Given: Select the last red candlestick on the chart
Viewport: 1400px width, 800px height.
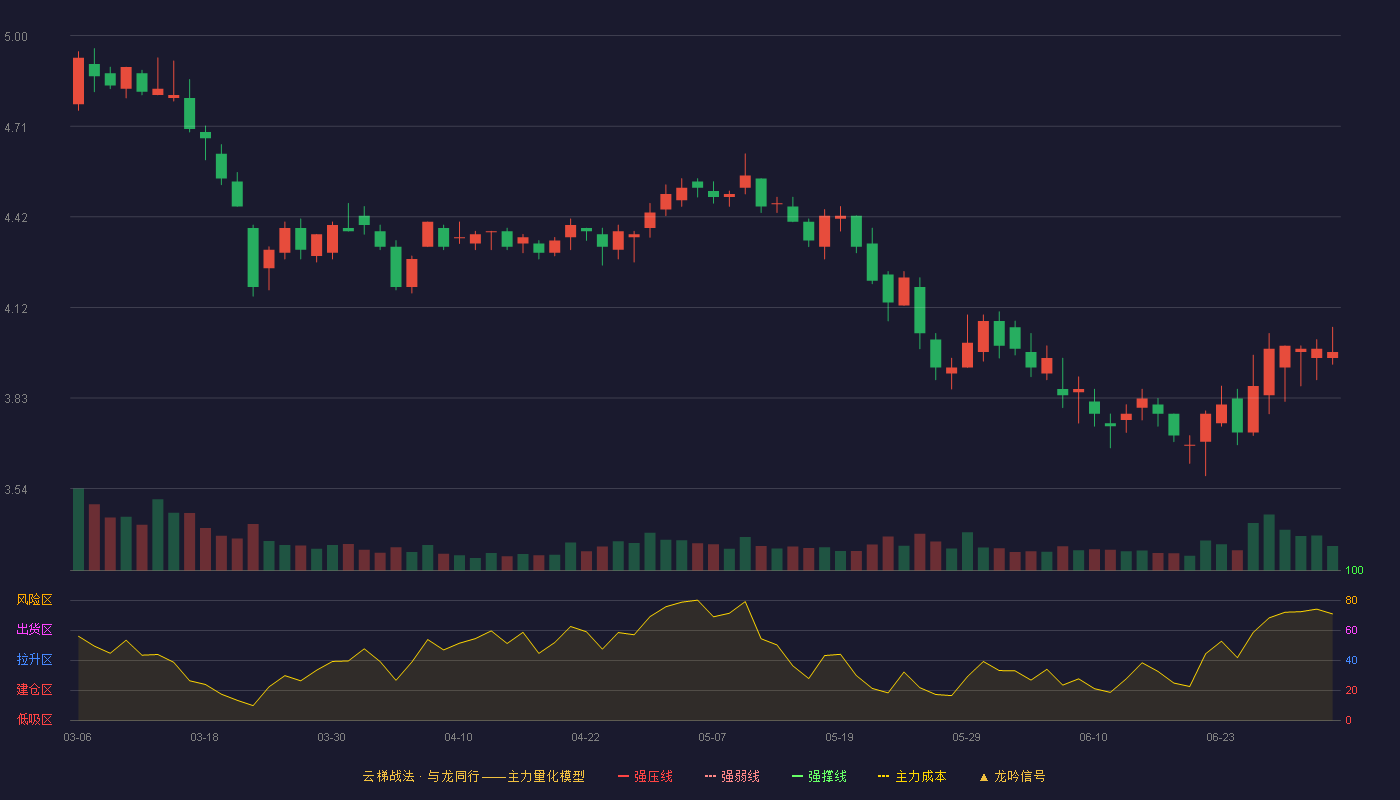Looking at the screenshot, I should 1332,354.
